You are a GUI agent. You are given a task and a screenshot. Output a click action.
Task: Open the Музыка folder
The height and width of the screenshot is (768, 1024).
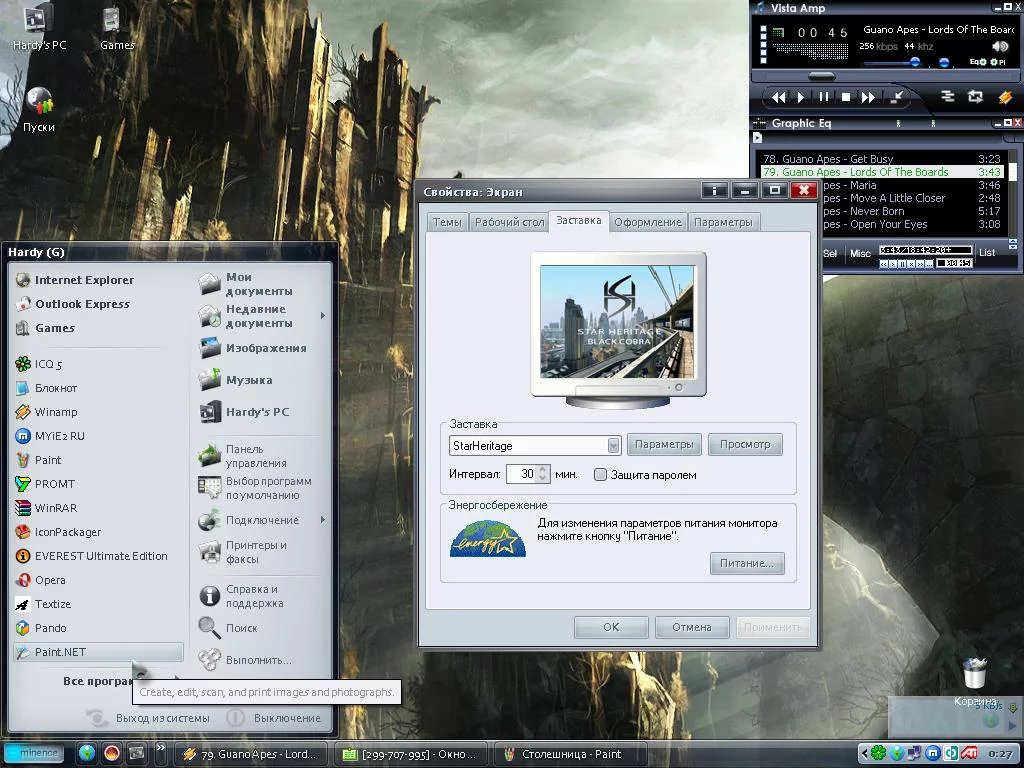click(x=236, y=380)
